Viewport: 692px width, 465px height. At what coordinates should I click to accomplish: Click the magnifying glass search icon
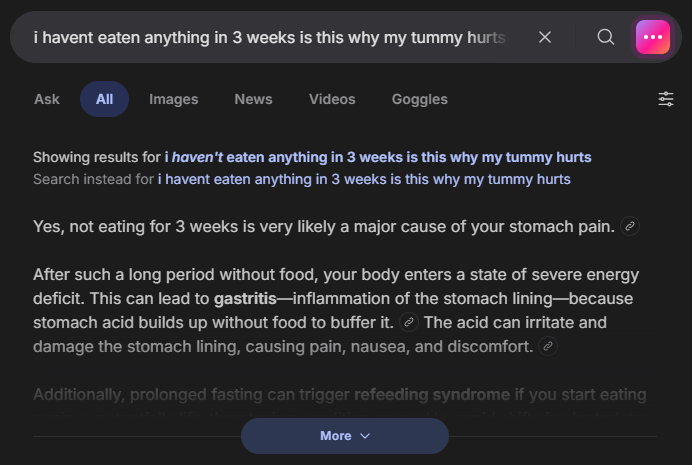tap(606, 37)
